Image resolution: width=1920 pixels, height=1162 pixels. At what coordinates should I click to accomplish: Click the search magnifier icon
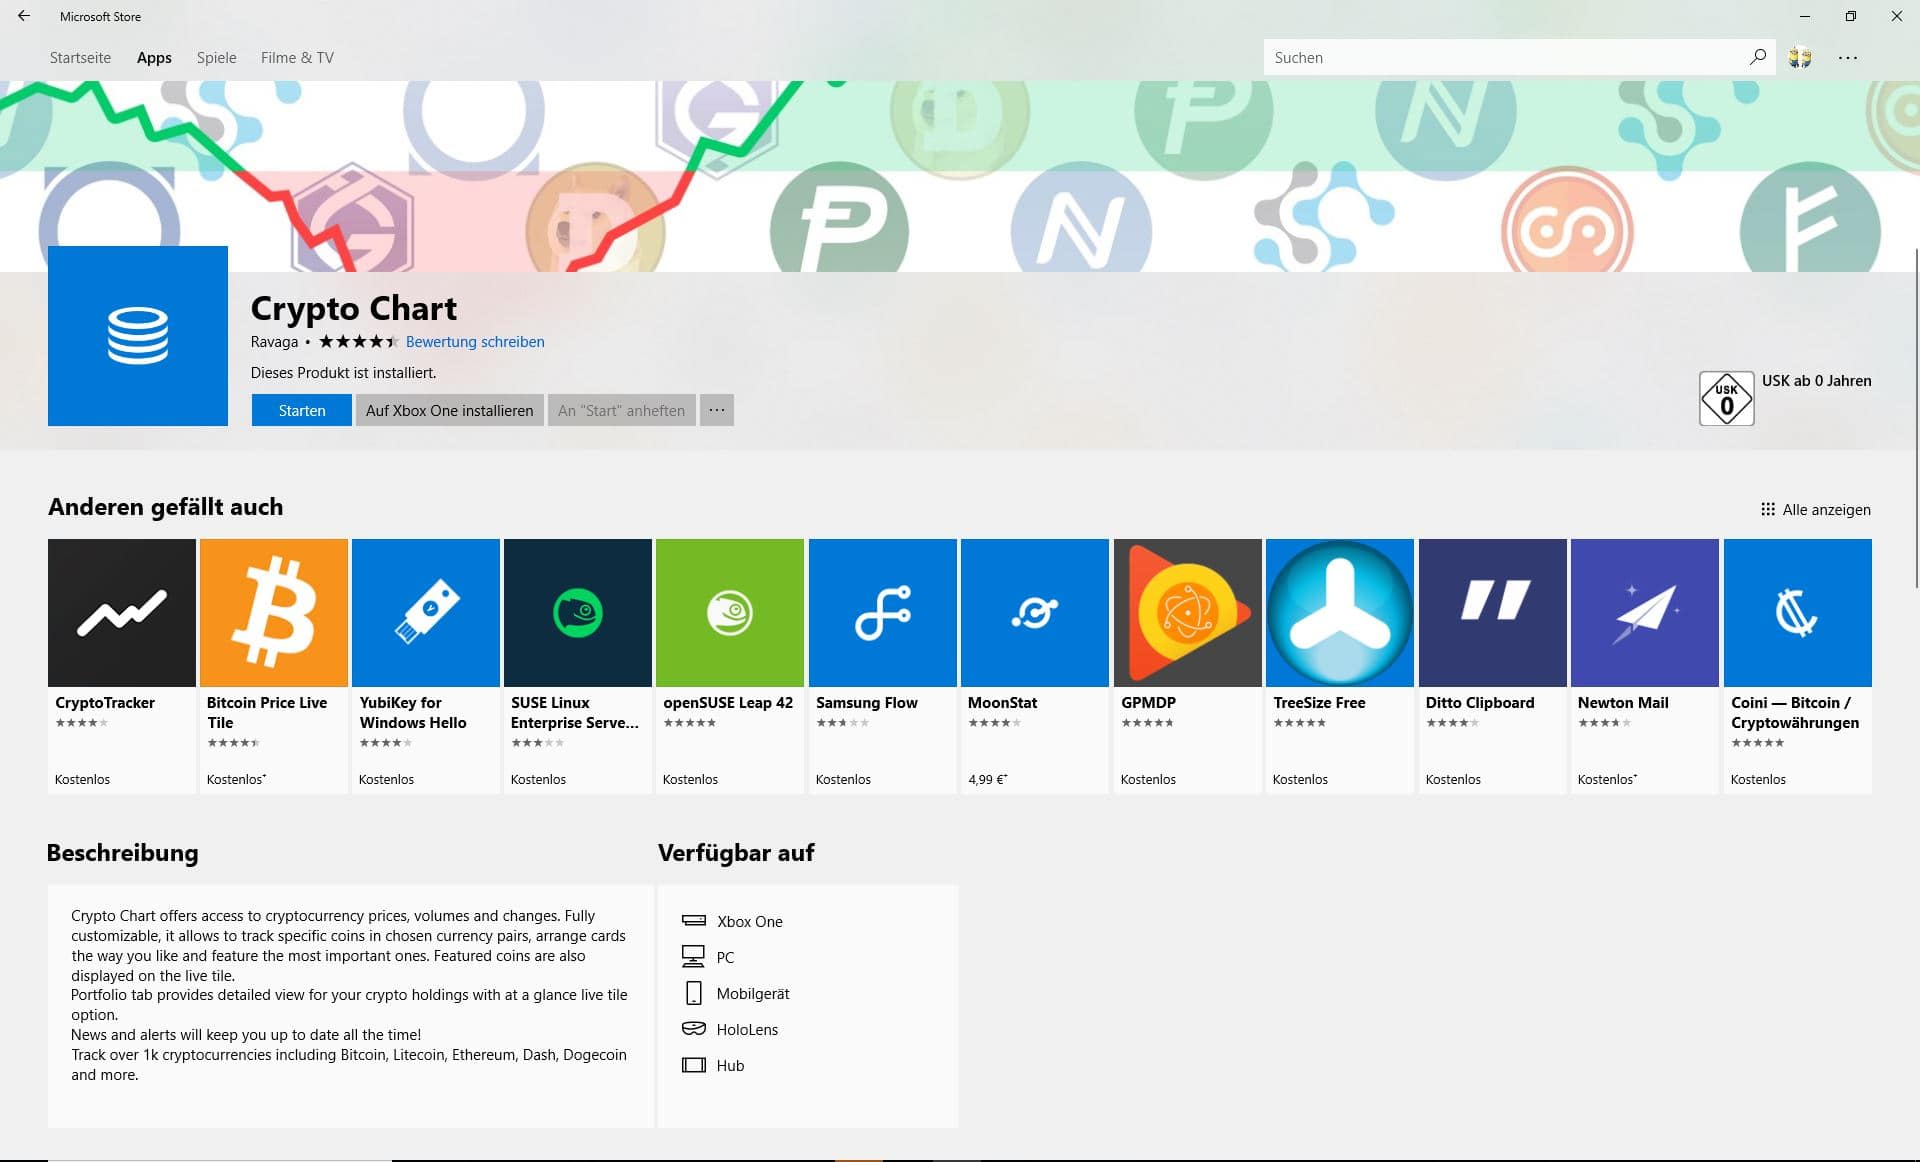coord(1757,57)
